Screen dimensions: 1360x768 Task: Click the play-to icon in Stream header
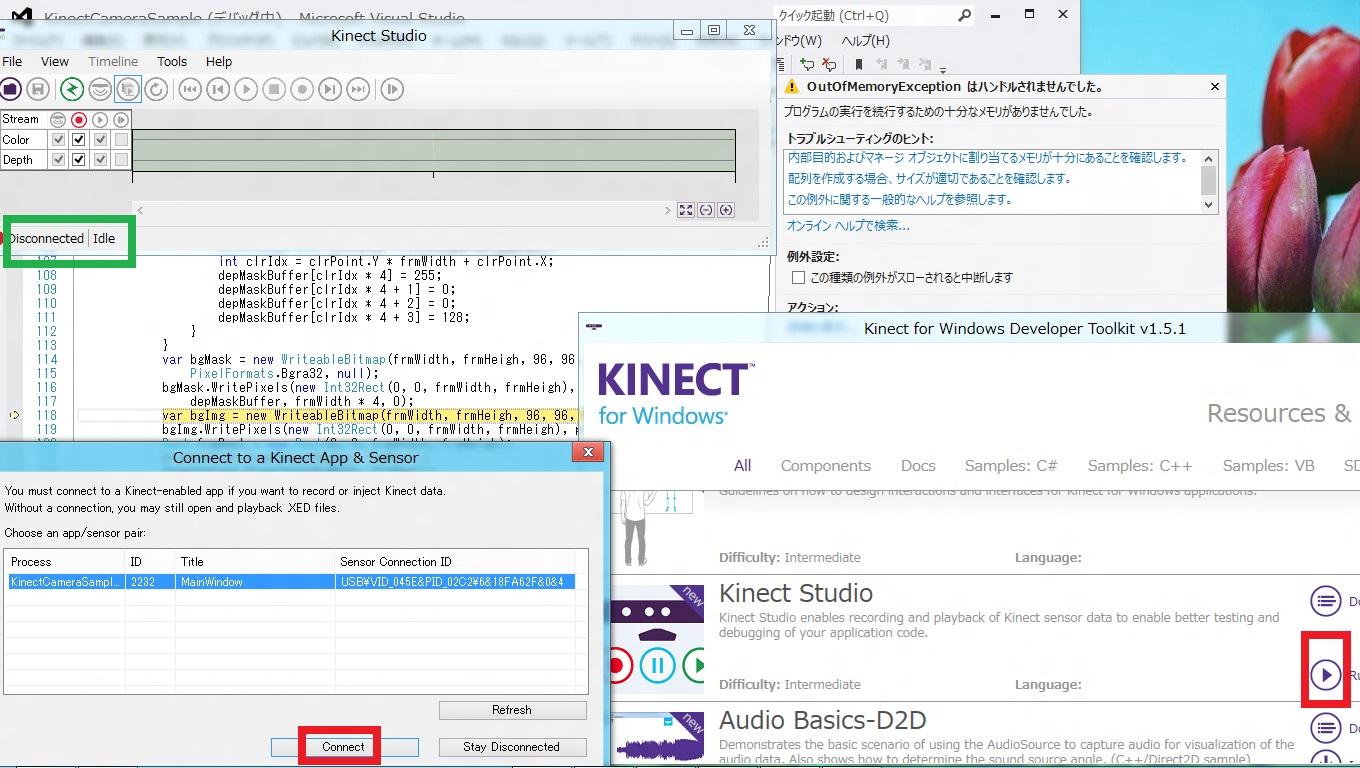pyautogui.click(x=121, y=119)
